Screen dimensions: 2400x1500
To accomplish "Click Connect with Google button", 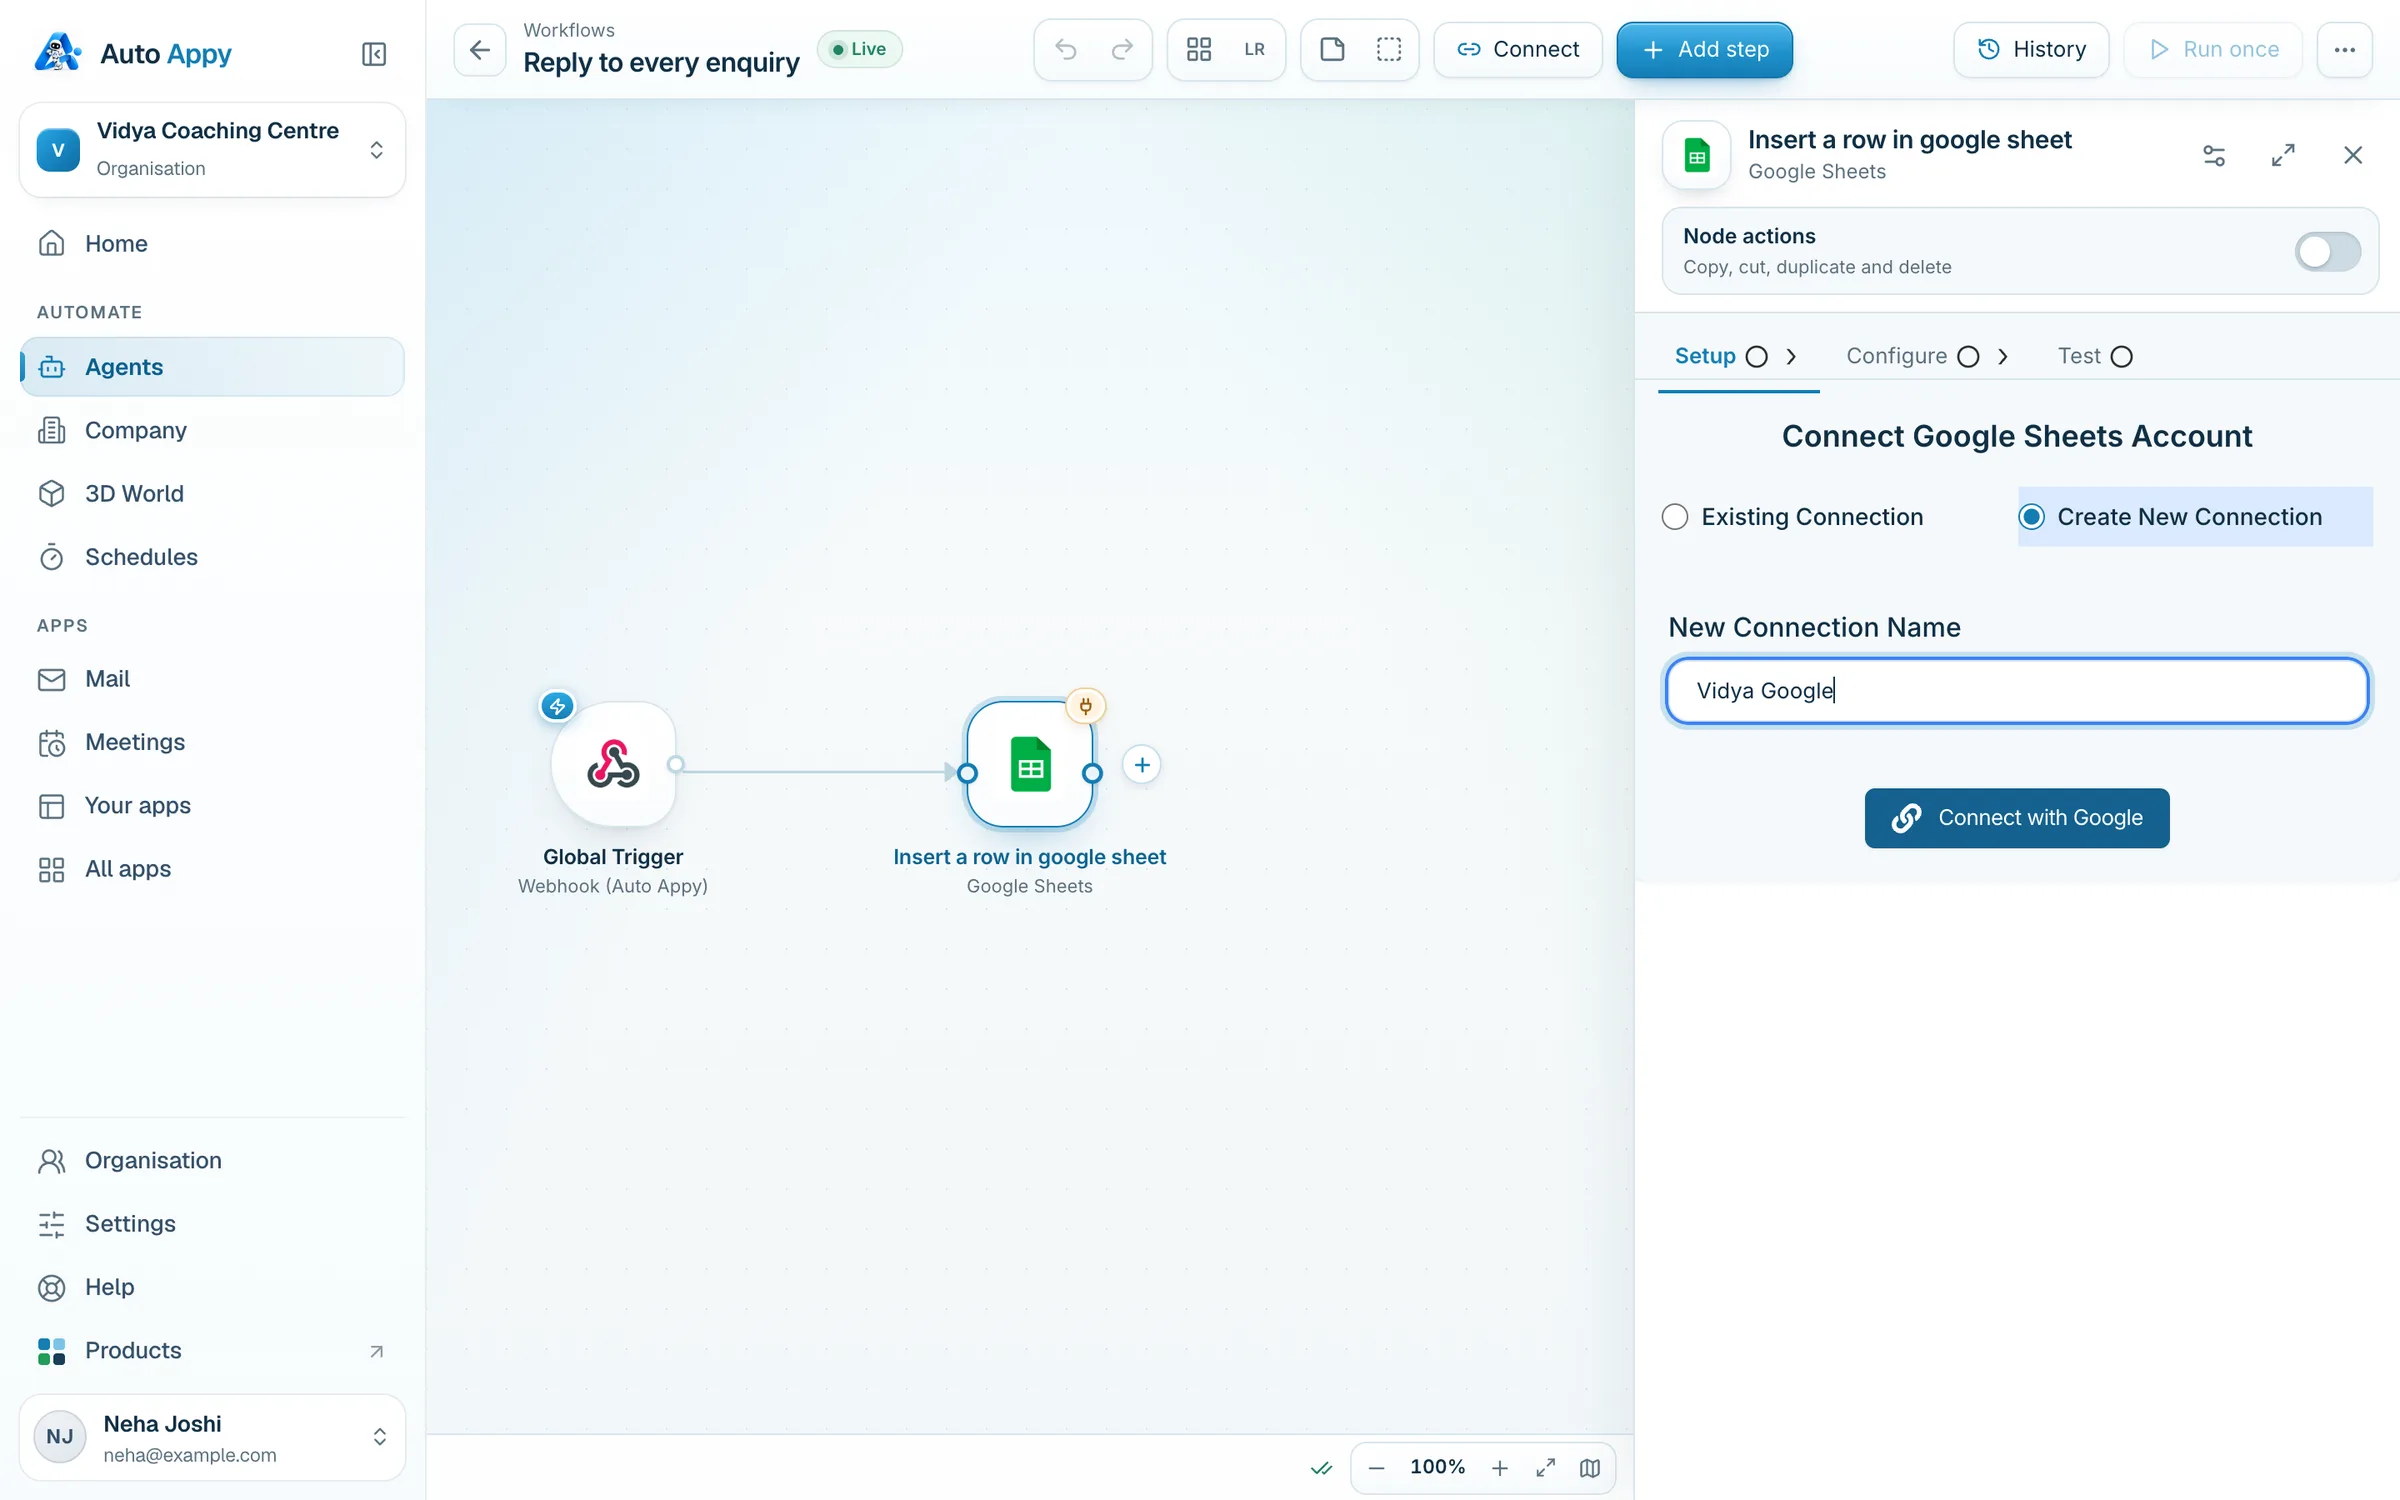I will (2016, 818).
